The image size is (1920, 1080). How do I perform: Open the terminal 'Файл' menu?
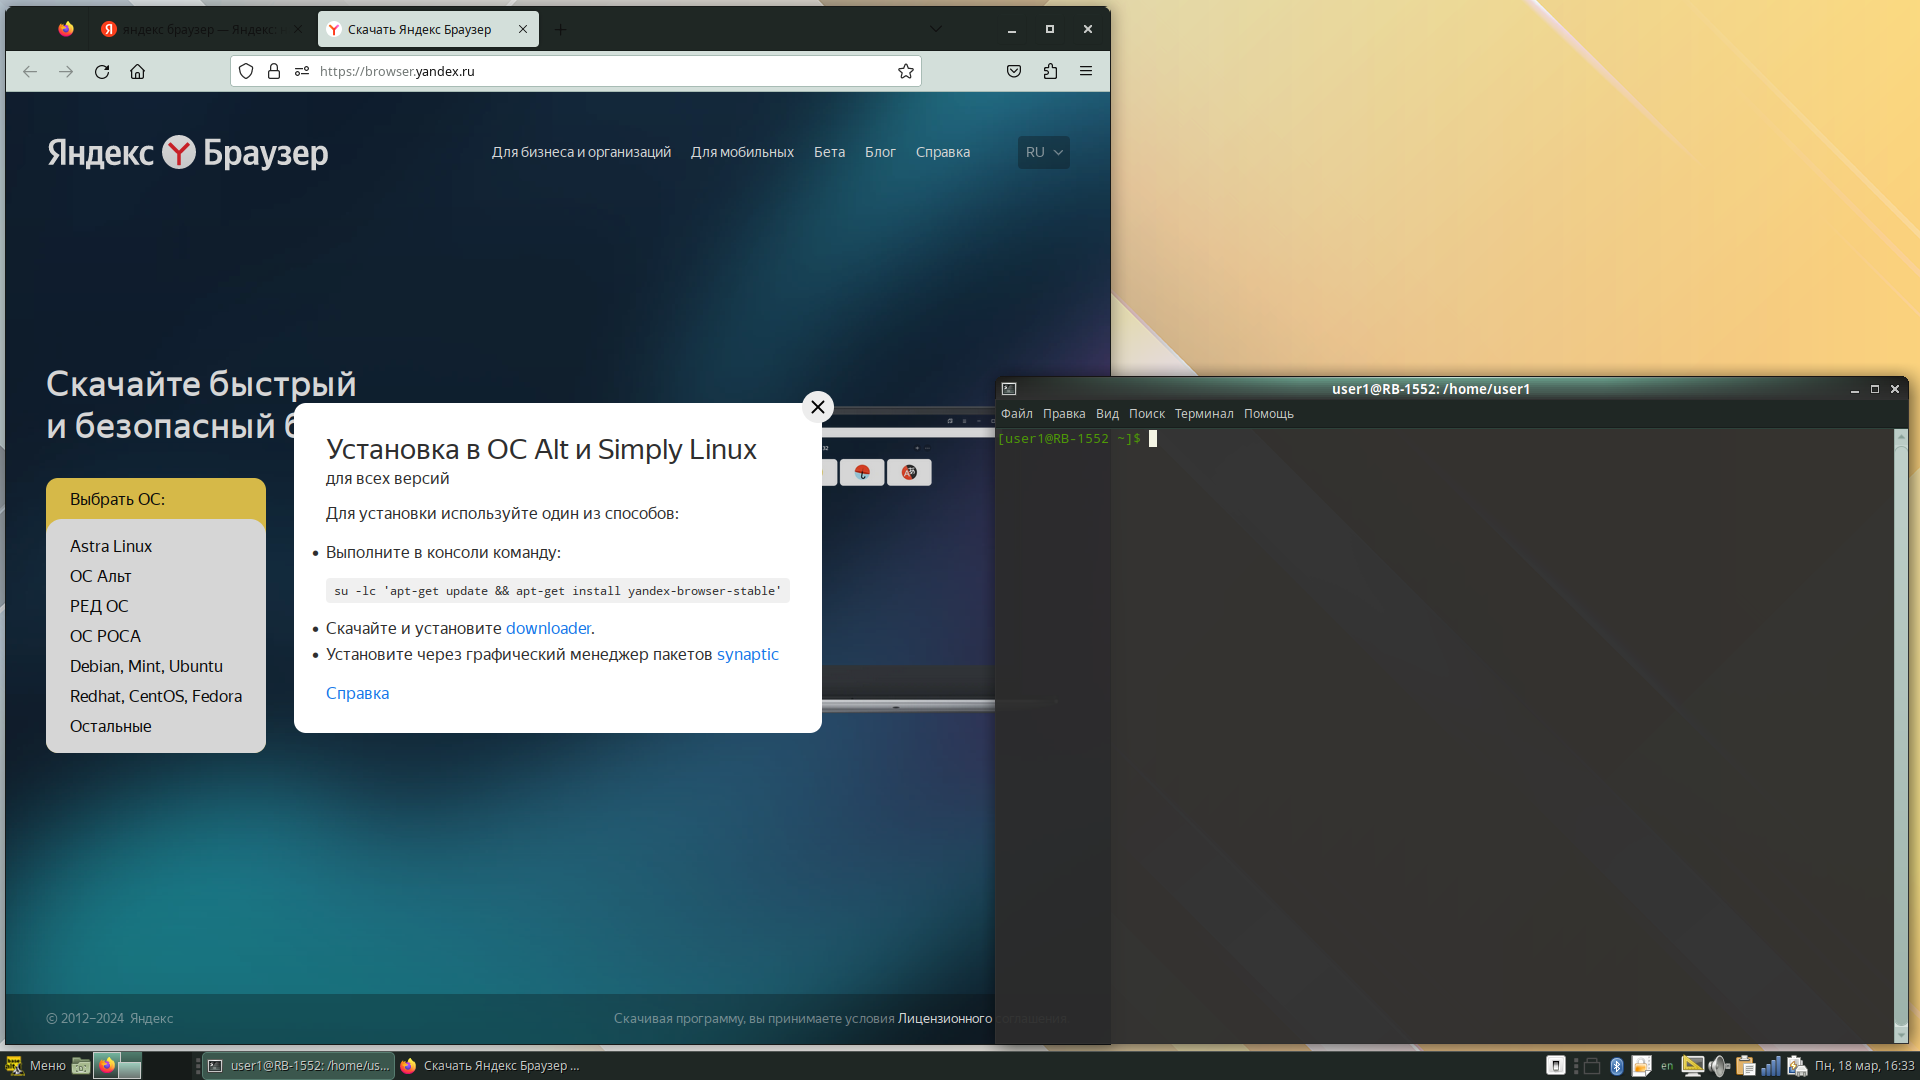tap(1017, 413)
